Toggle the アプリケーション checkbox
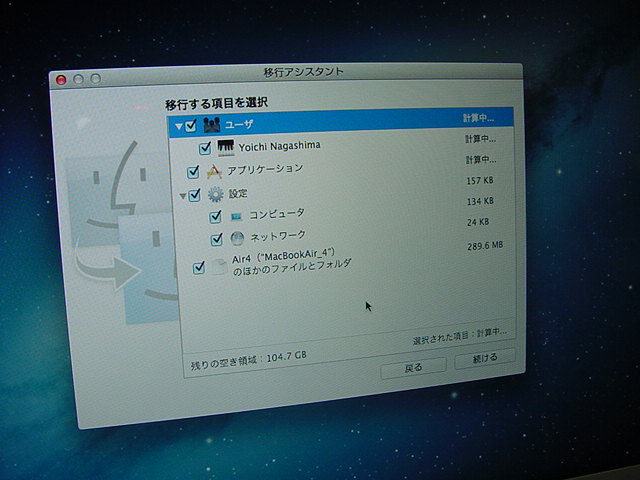The image size is (640, 480). click(x=193, y=172)
